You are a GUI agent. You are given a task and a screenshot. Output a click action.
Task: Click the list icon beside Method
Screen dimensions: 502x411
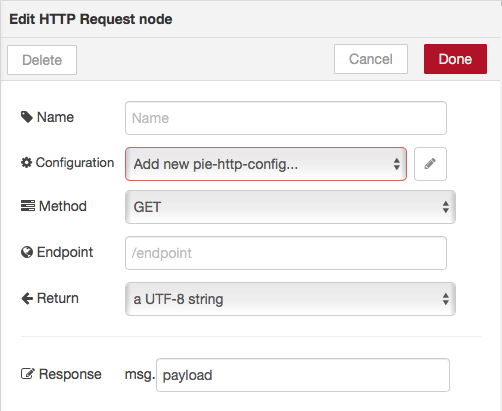[x=28, y=206]
